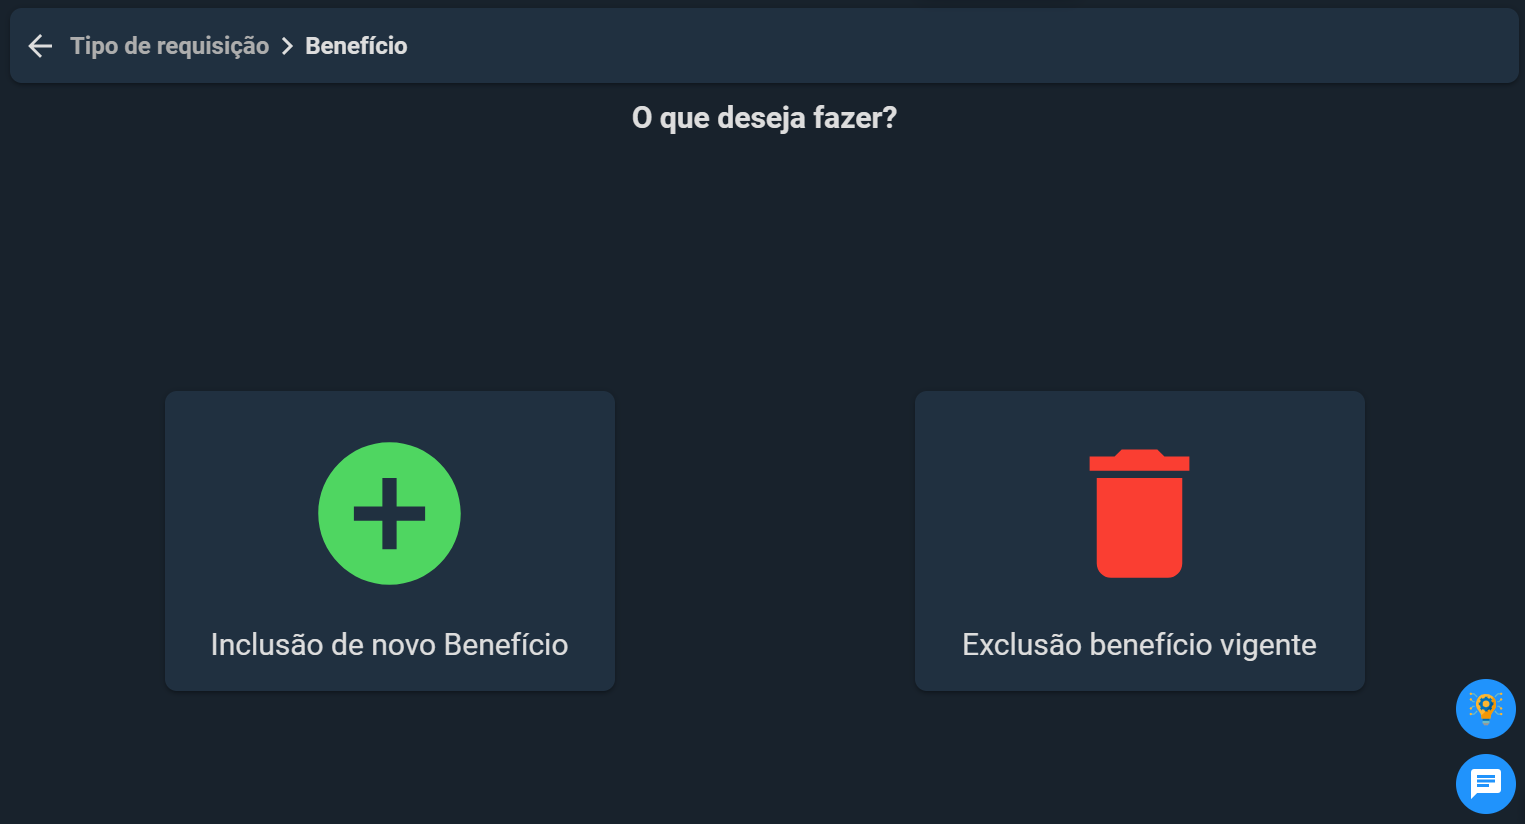
Task: Click the green plus circle icon
Action: 389,513
